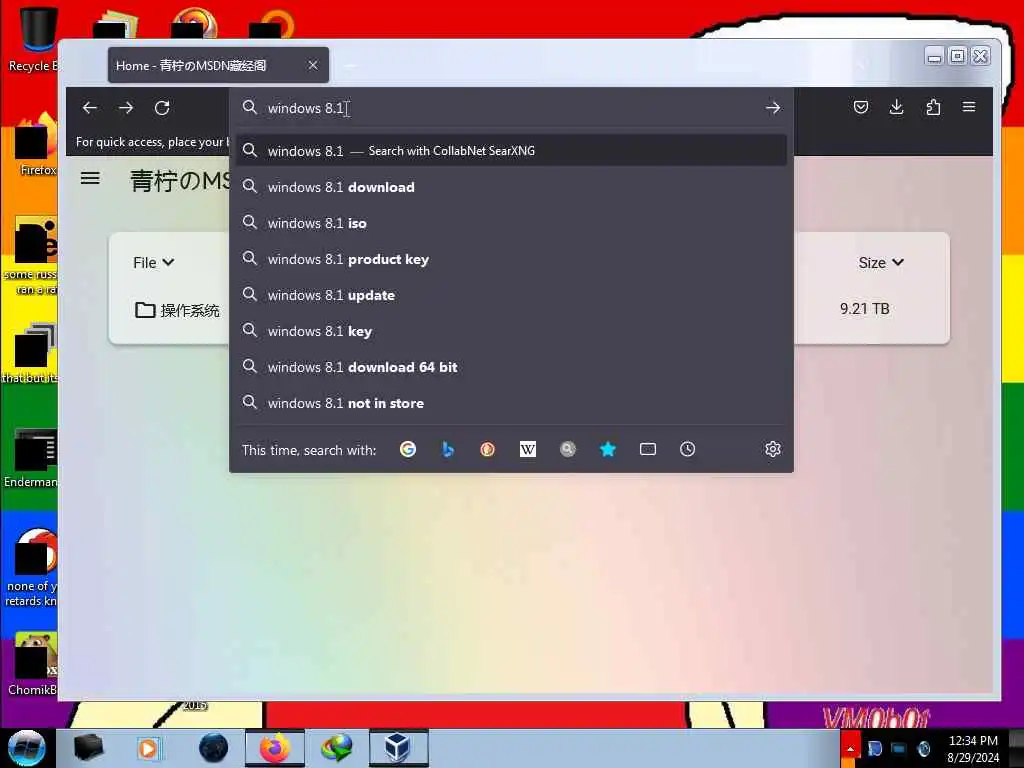Select suggestion 'windows 8.1 update'

pyautogui.click(x=511, y=295)
